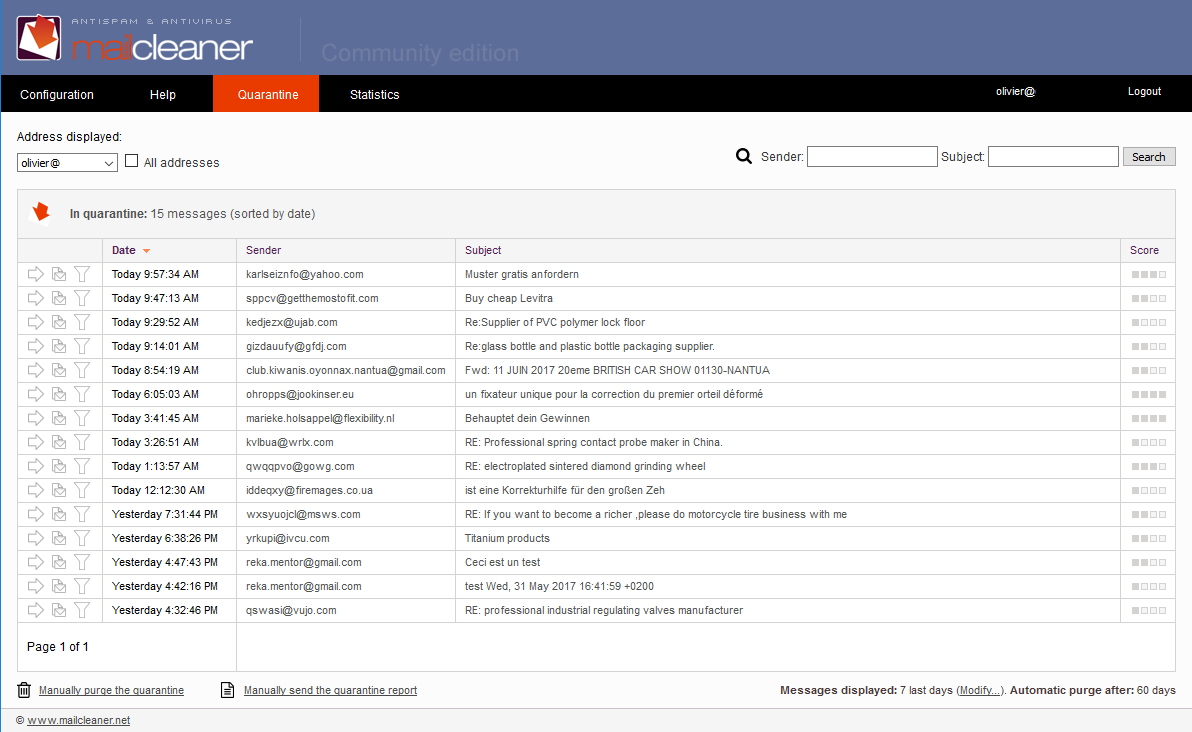
Task: Switch to the Statistics tab
Action: (x=375, y=94)
